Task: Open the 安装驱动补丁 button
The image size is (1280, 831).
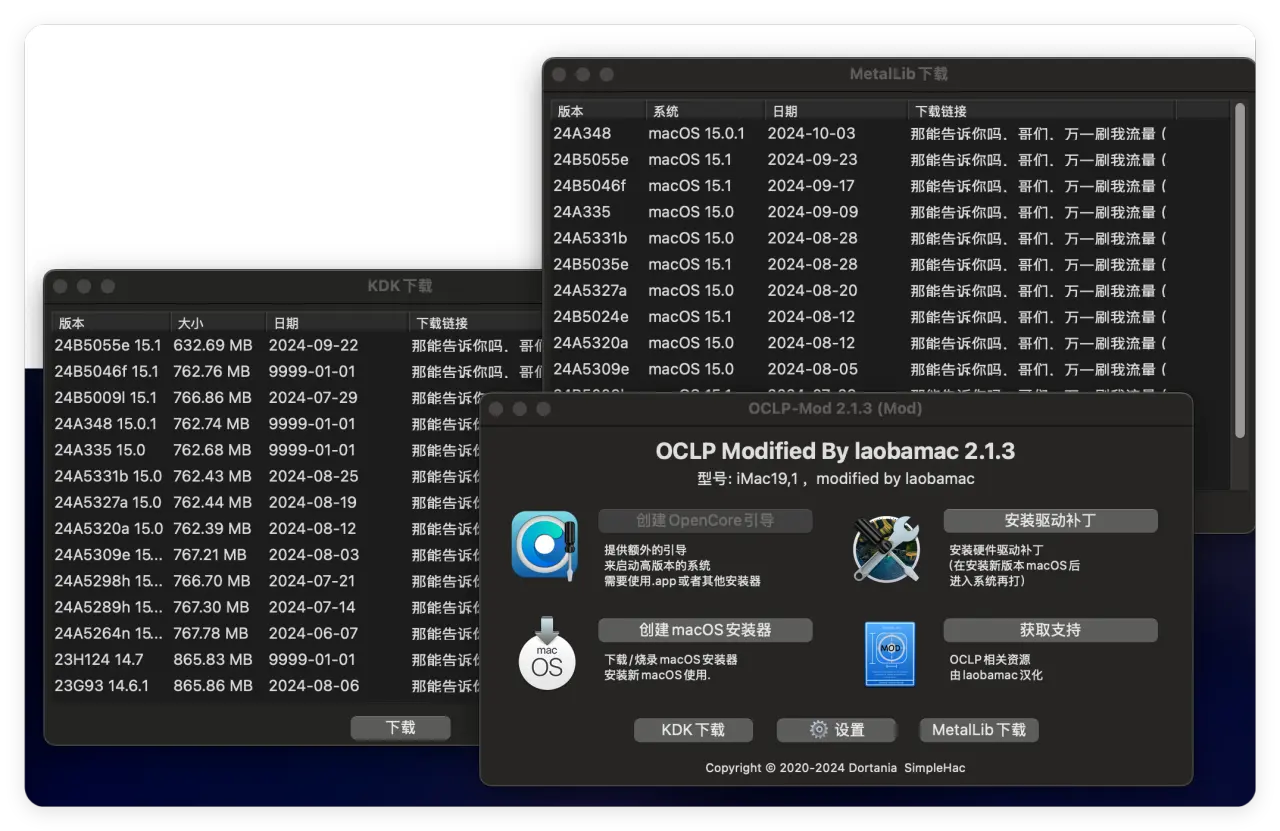Action: point(1050,521)
